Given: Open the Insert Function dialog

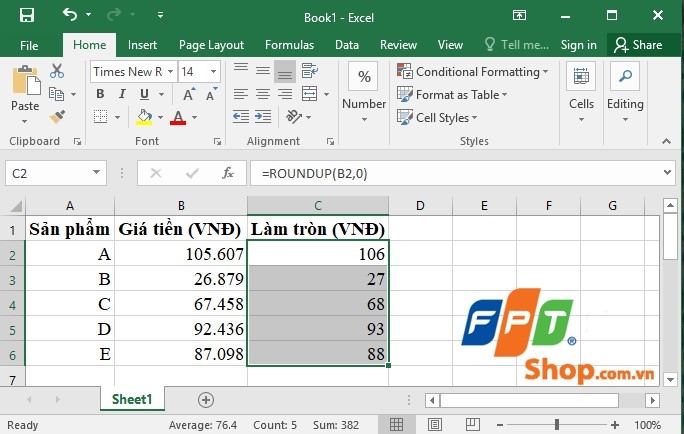Looking at the screenshot, I should (227, 174).
